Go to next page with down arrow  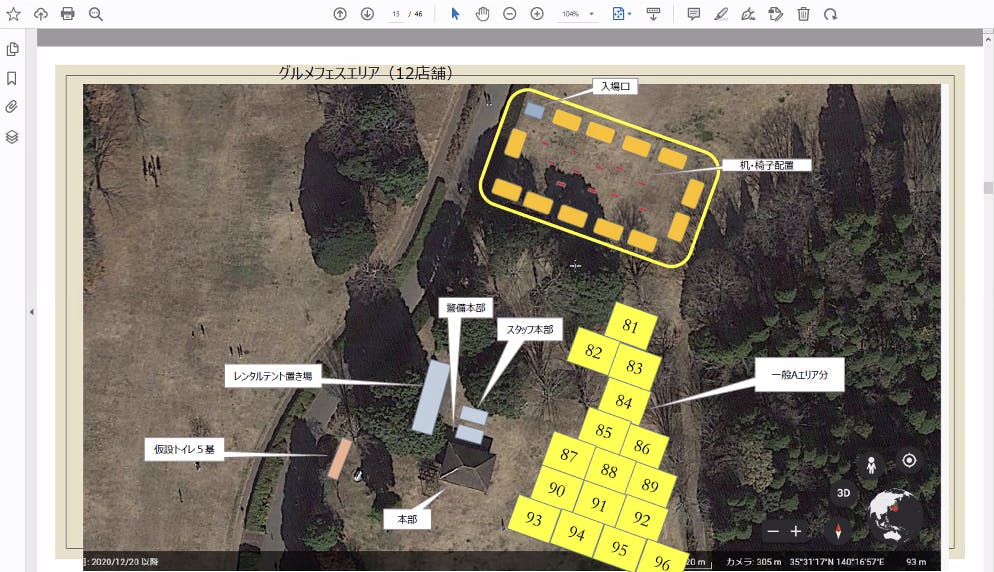(x=367, y=14)
